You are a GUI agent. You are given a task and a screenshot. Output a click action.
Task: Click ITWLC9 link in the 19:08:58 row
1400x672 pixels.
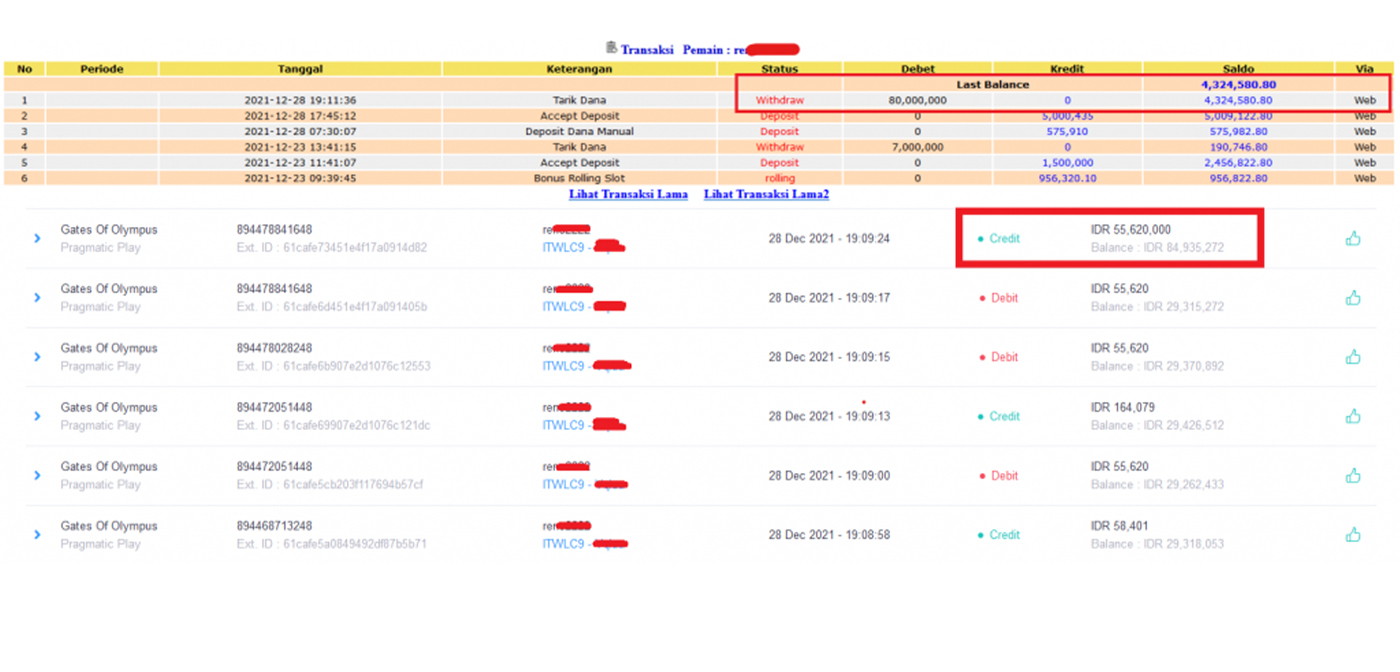pyautogui.click(x=563, y=544)
